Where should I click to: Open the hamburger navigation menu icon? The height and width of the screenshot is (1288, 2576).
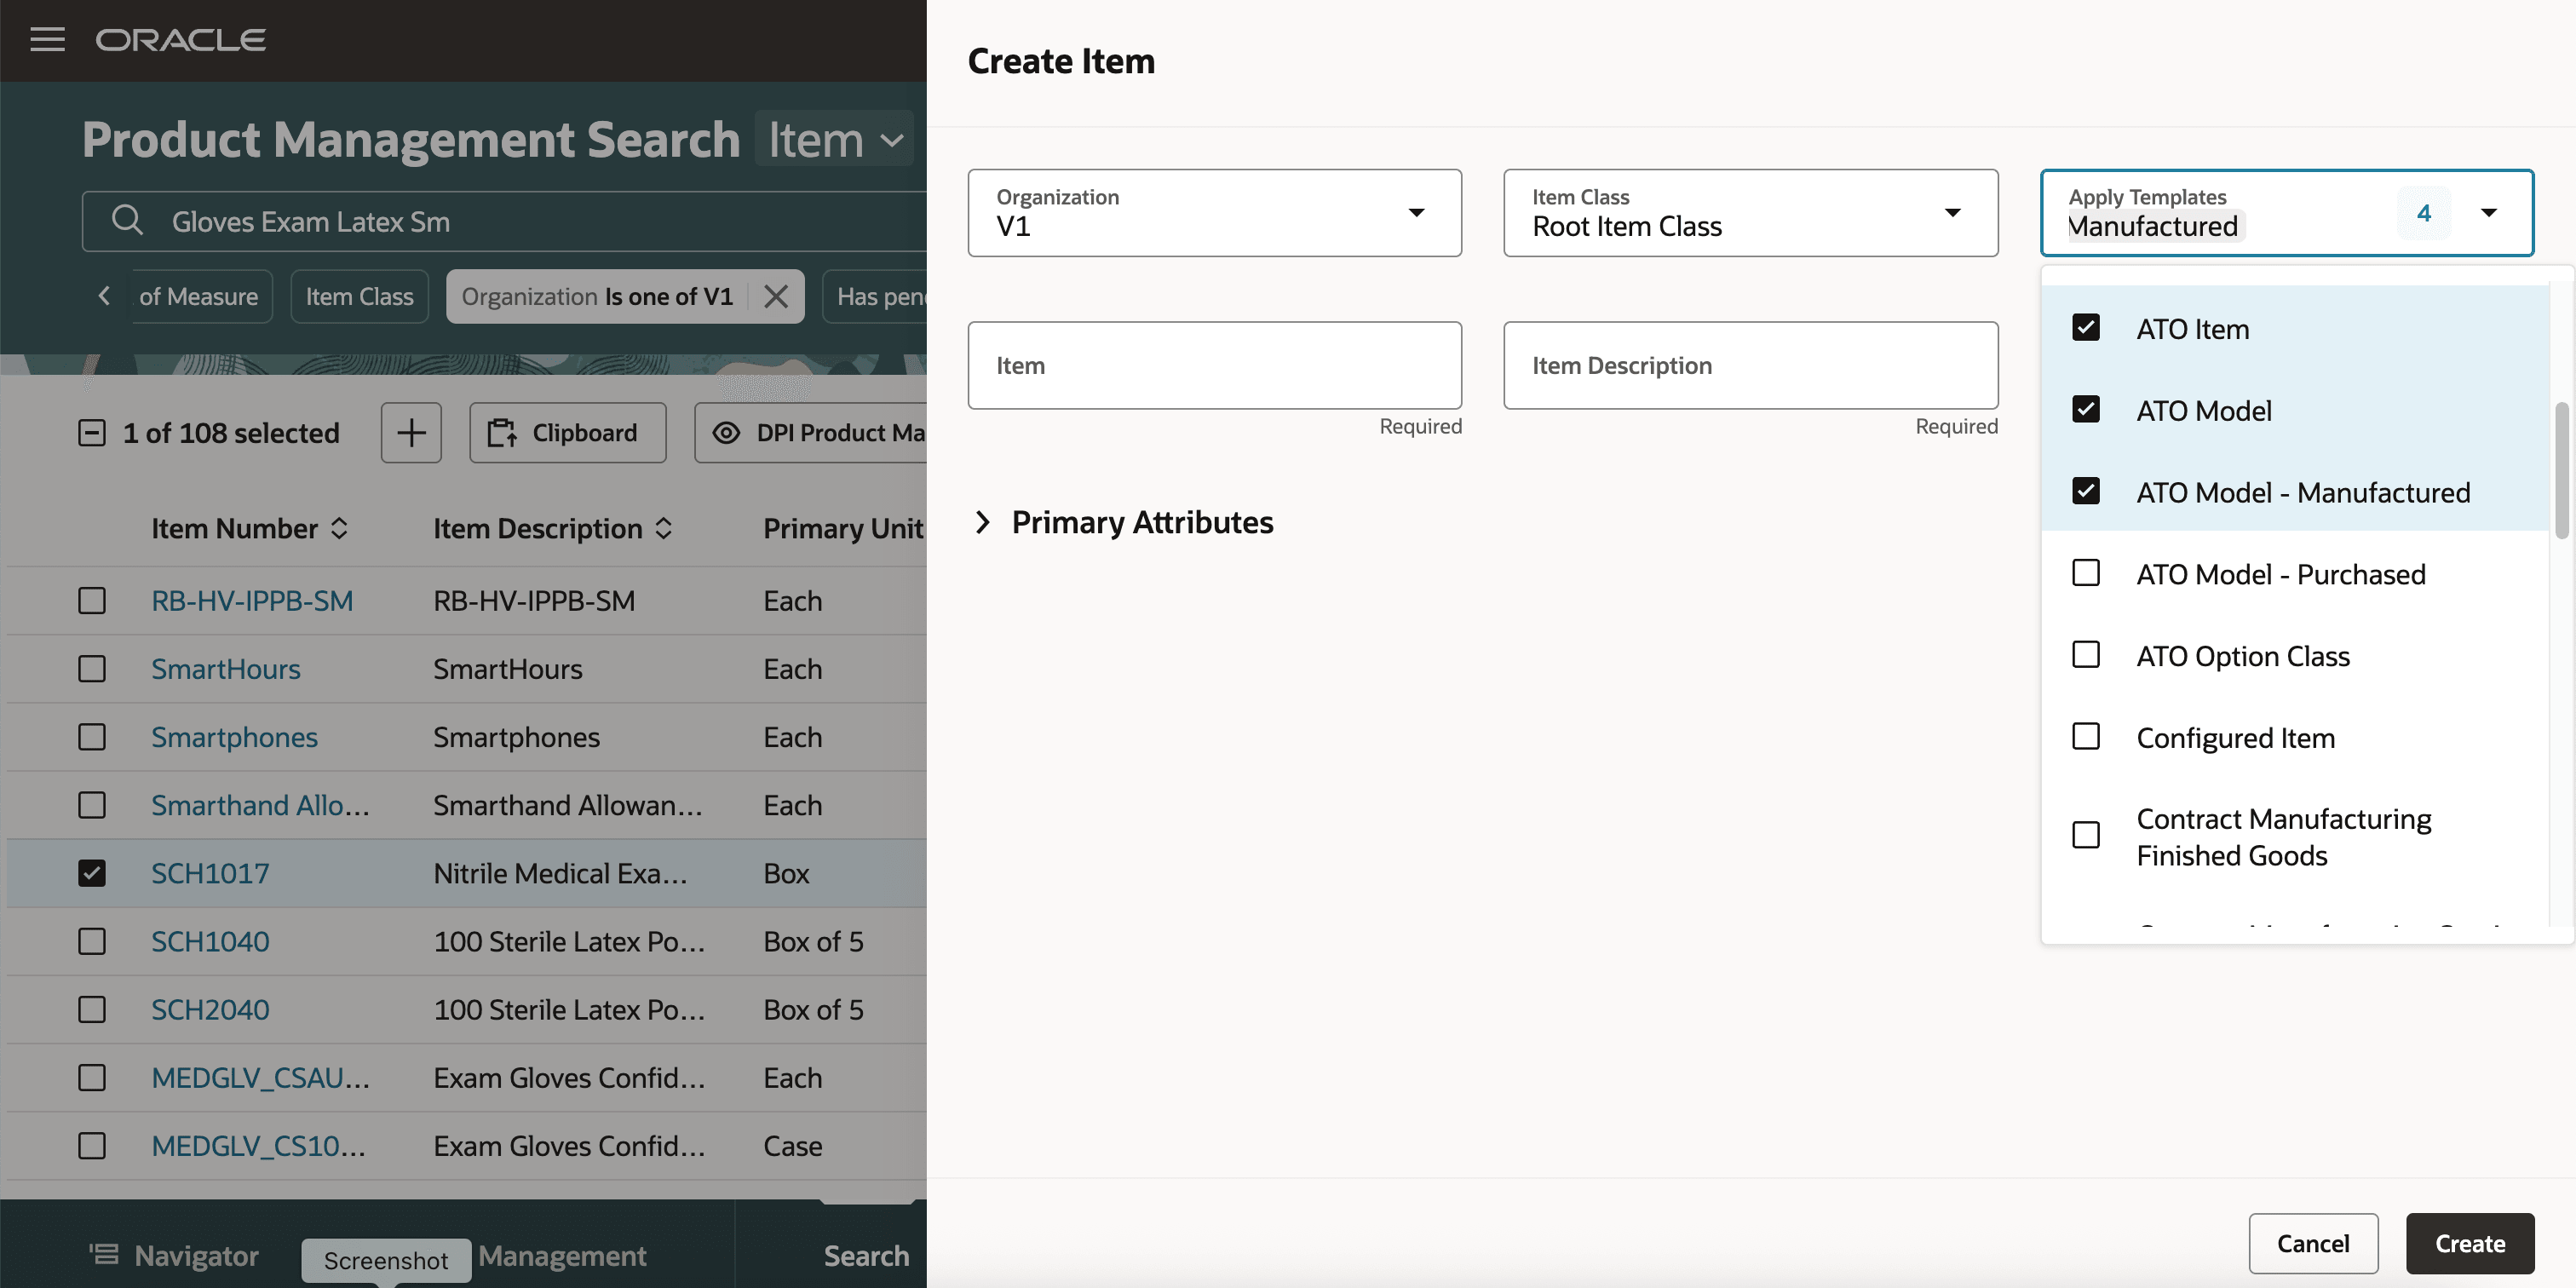47,40
